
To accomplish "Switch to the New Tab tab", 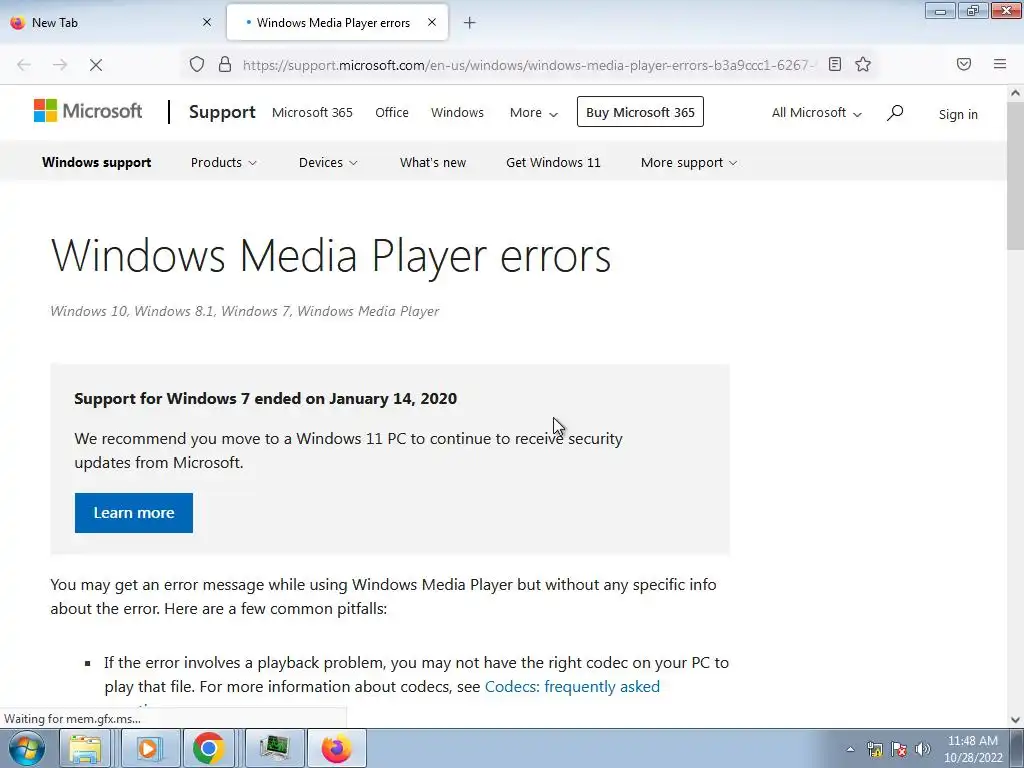I will pyautogui.click(x=111, y=23).
